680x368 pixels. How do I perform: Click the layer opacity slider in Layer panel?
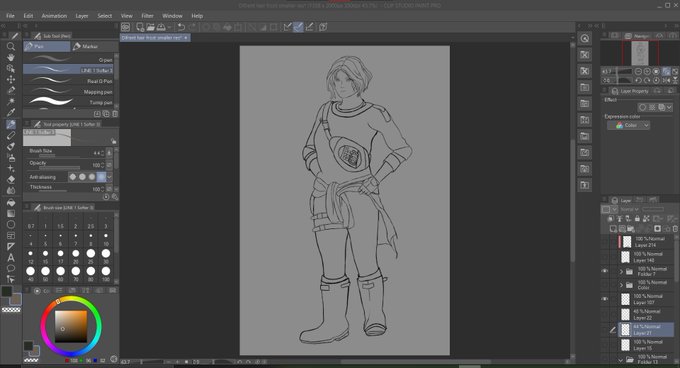(x=653, y=209)
